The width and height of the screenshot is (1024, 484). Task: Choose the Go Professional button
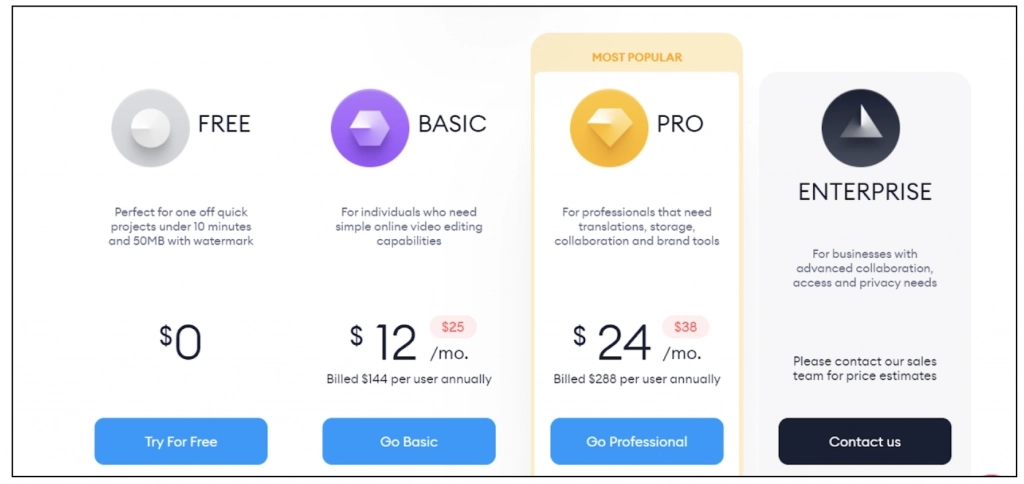click(636, 441)
